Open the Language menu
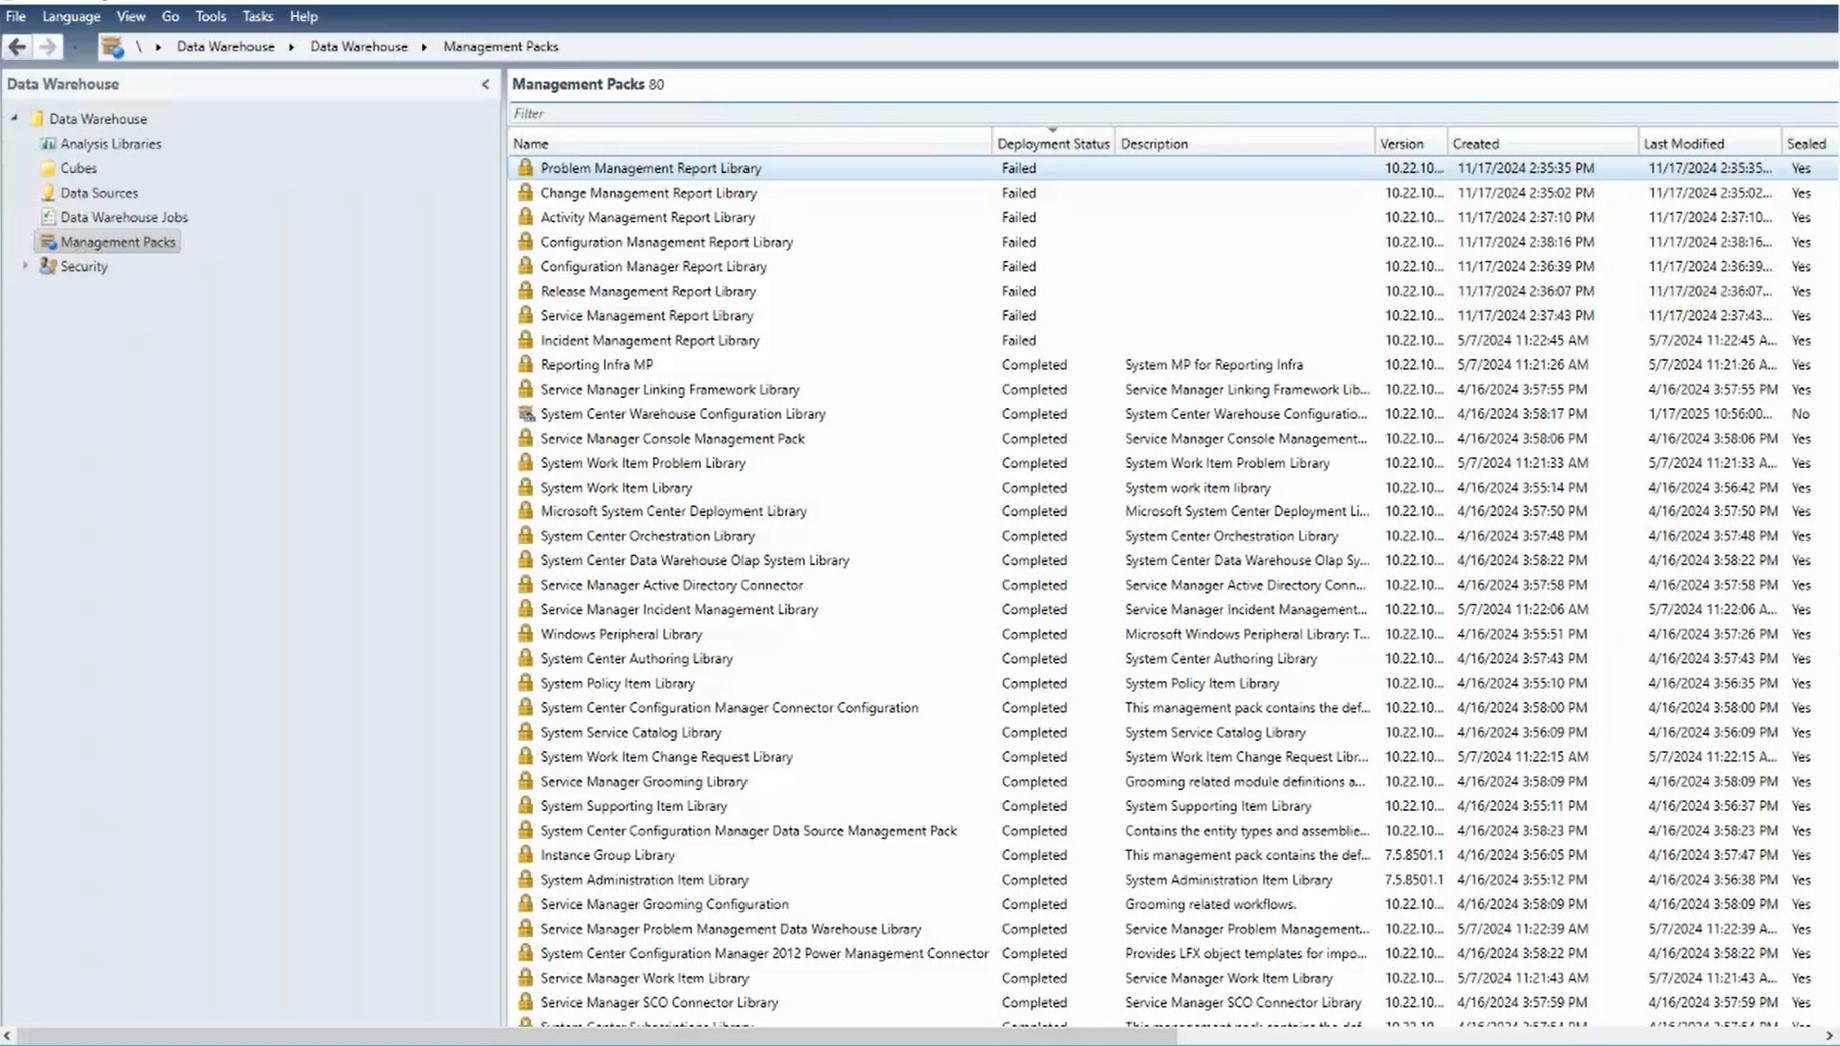Screen dimensions: 1840x1046 tap(71, 16)
